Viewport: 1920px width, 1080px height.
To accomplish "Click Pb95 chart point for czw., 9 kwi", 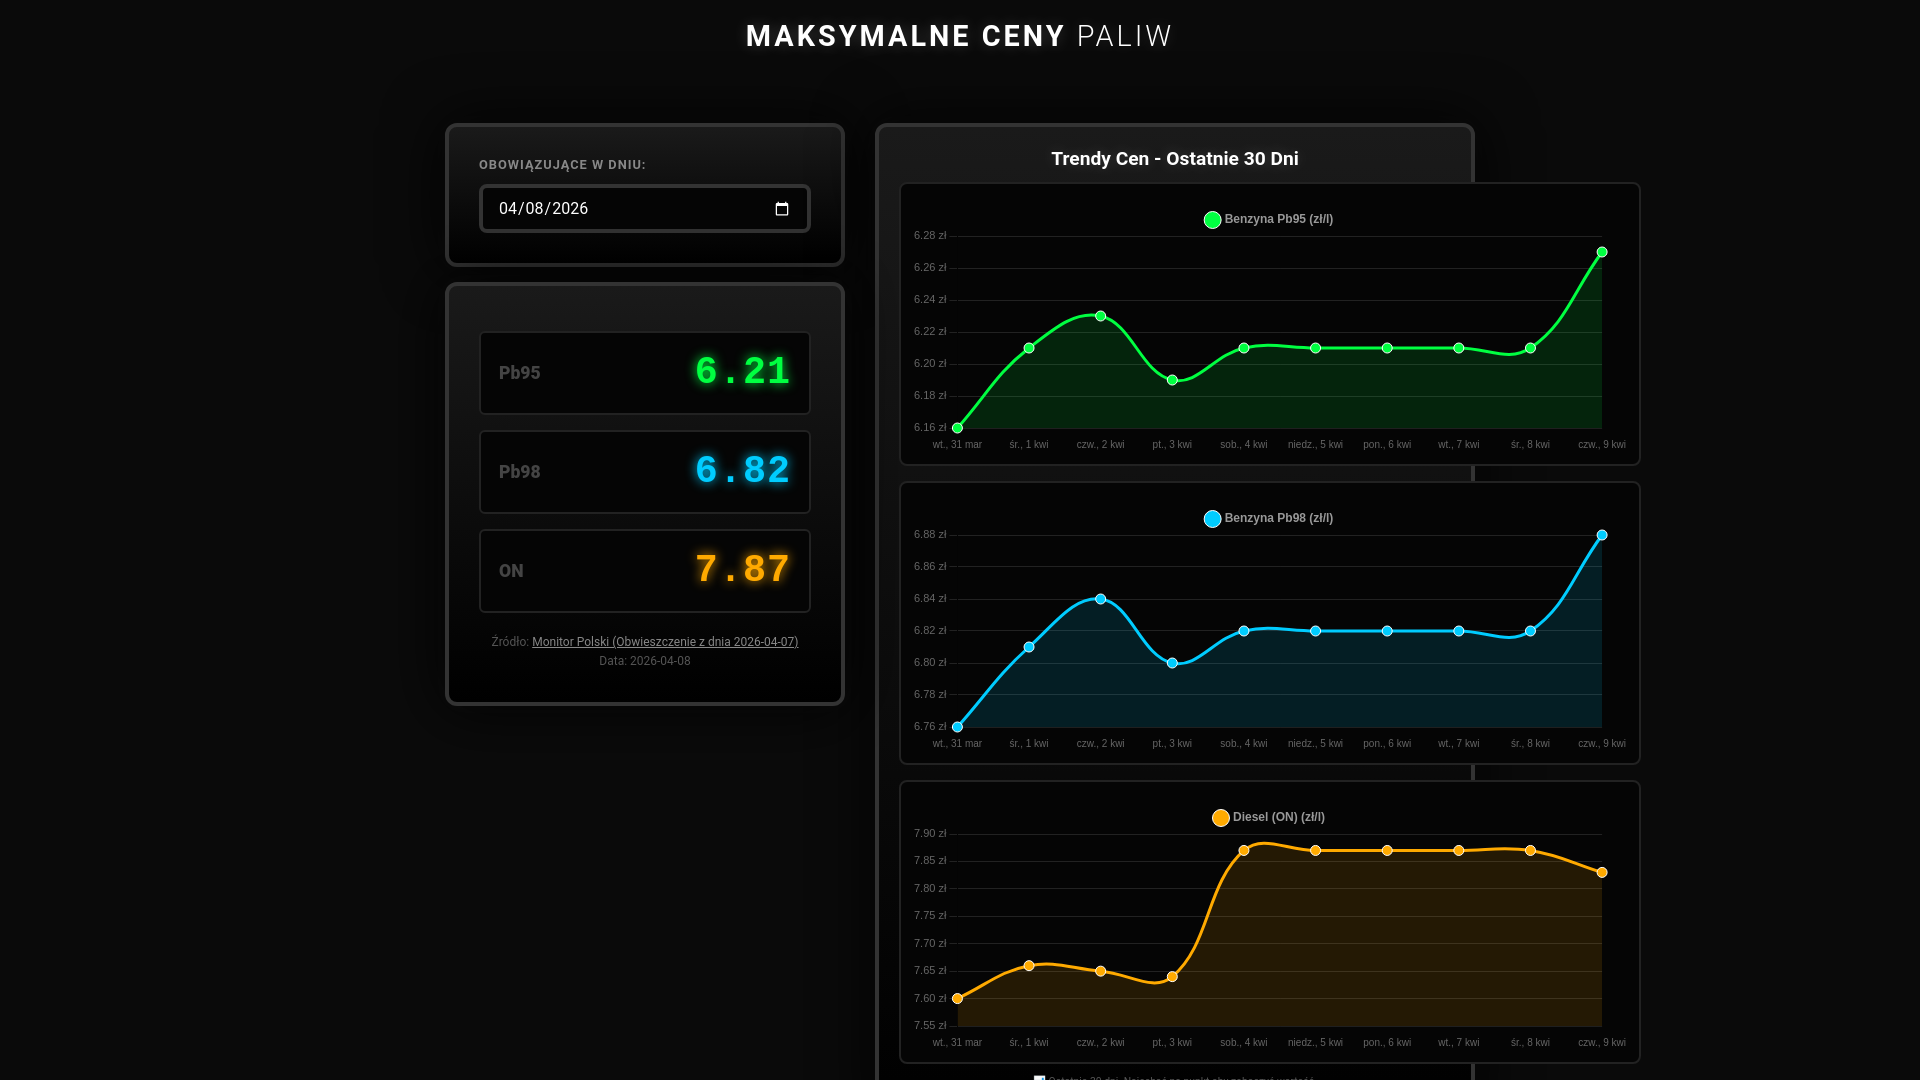I will 1602,252.
